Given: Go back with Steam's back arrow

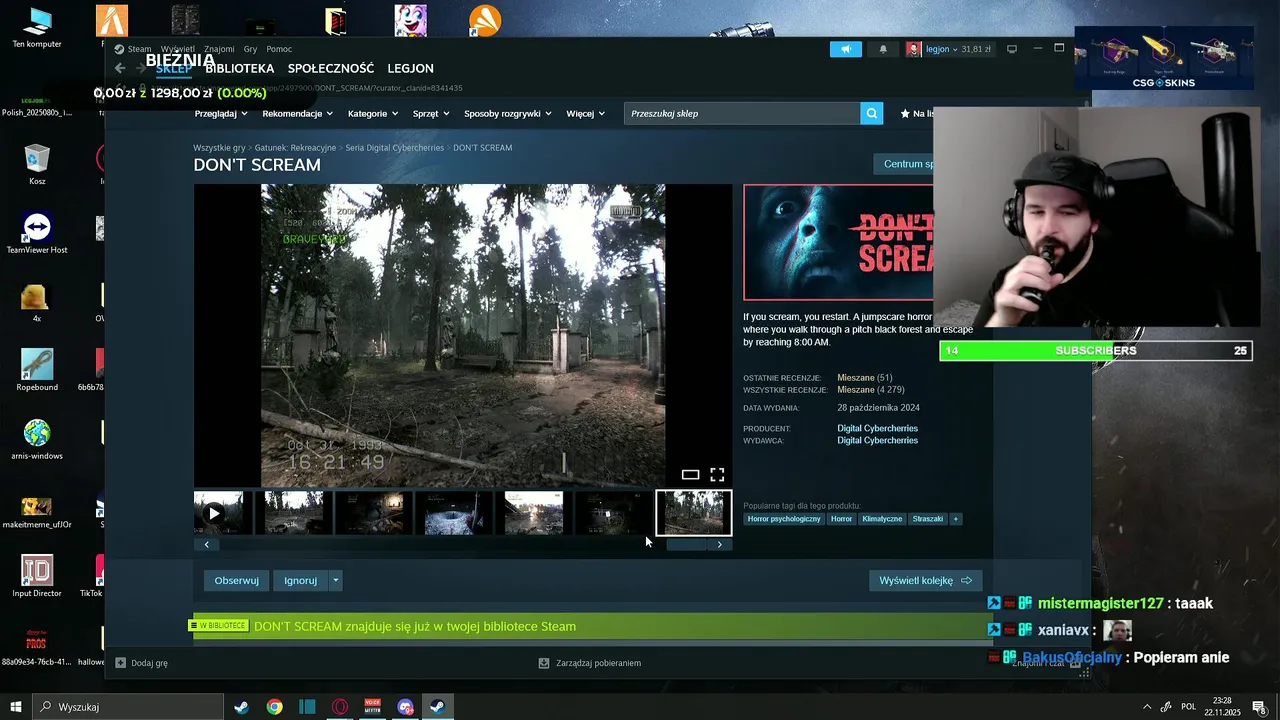Looking at the screenshot, I should click(x=120, y=68).
